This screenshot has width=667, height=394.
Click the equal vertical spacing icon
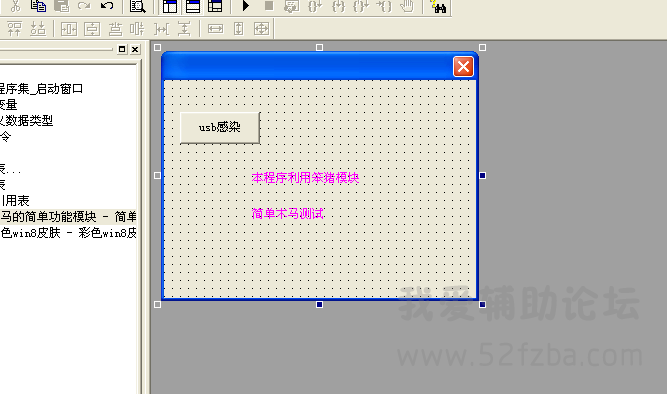click(184, 29)
